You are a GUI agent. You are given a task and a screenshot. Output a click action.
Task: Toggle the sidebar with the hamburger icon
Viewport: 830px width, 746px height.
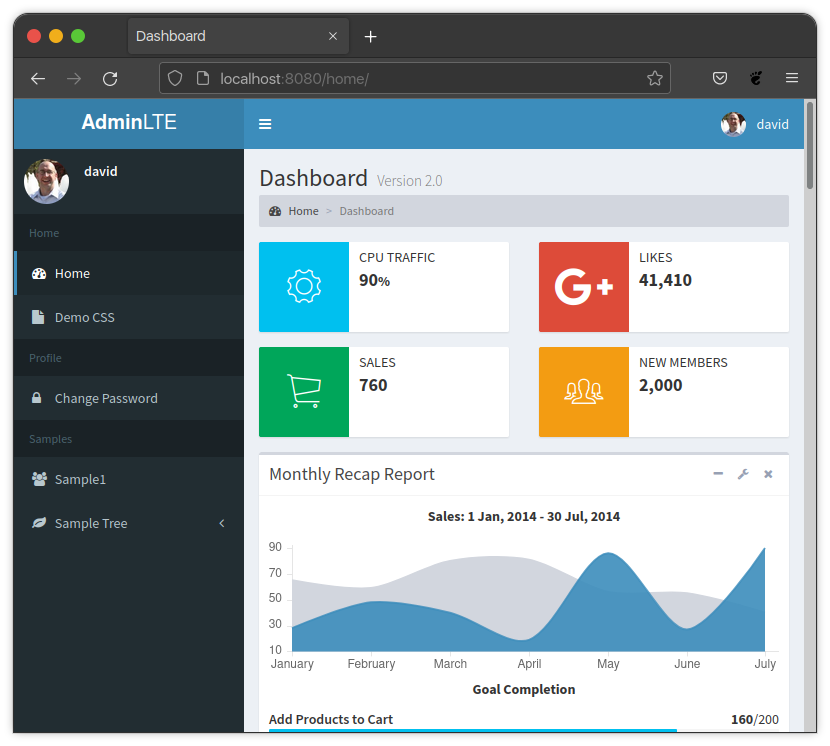(265, 124)
